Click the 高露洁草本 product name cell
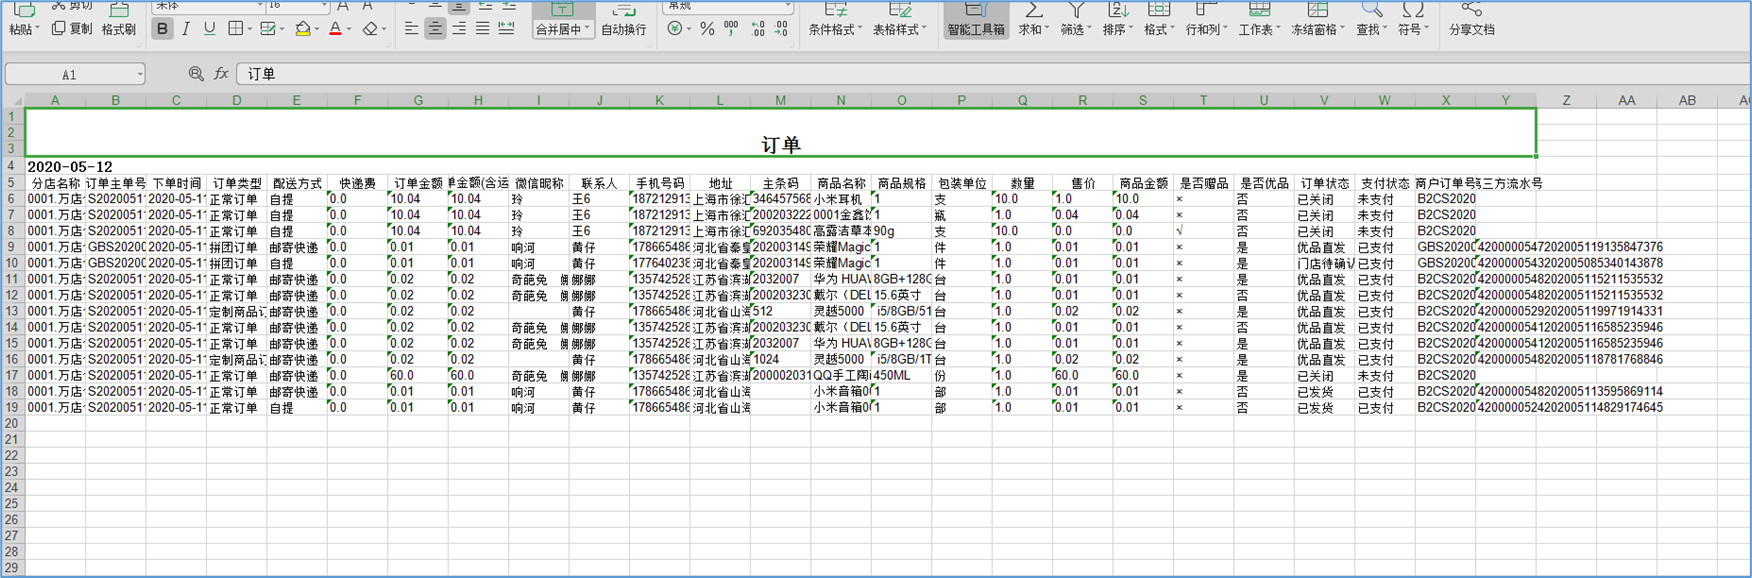The image size is (1752, 578). [x=841, y=231]
